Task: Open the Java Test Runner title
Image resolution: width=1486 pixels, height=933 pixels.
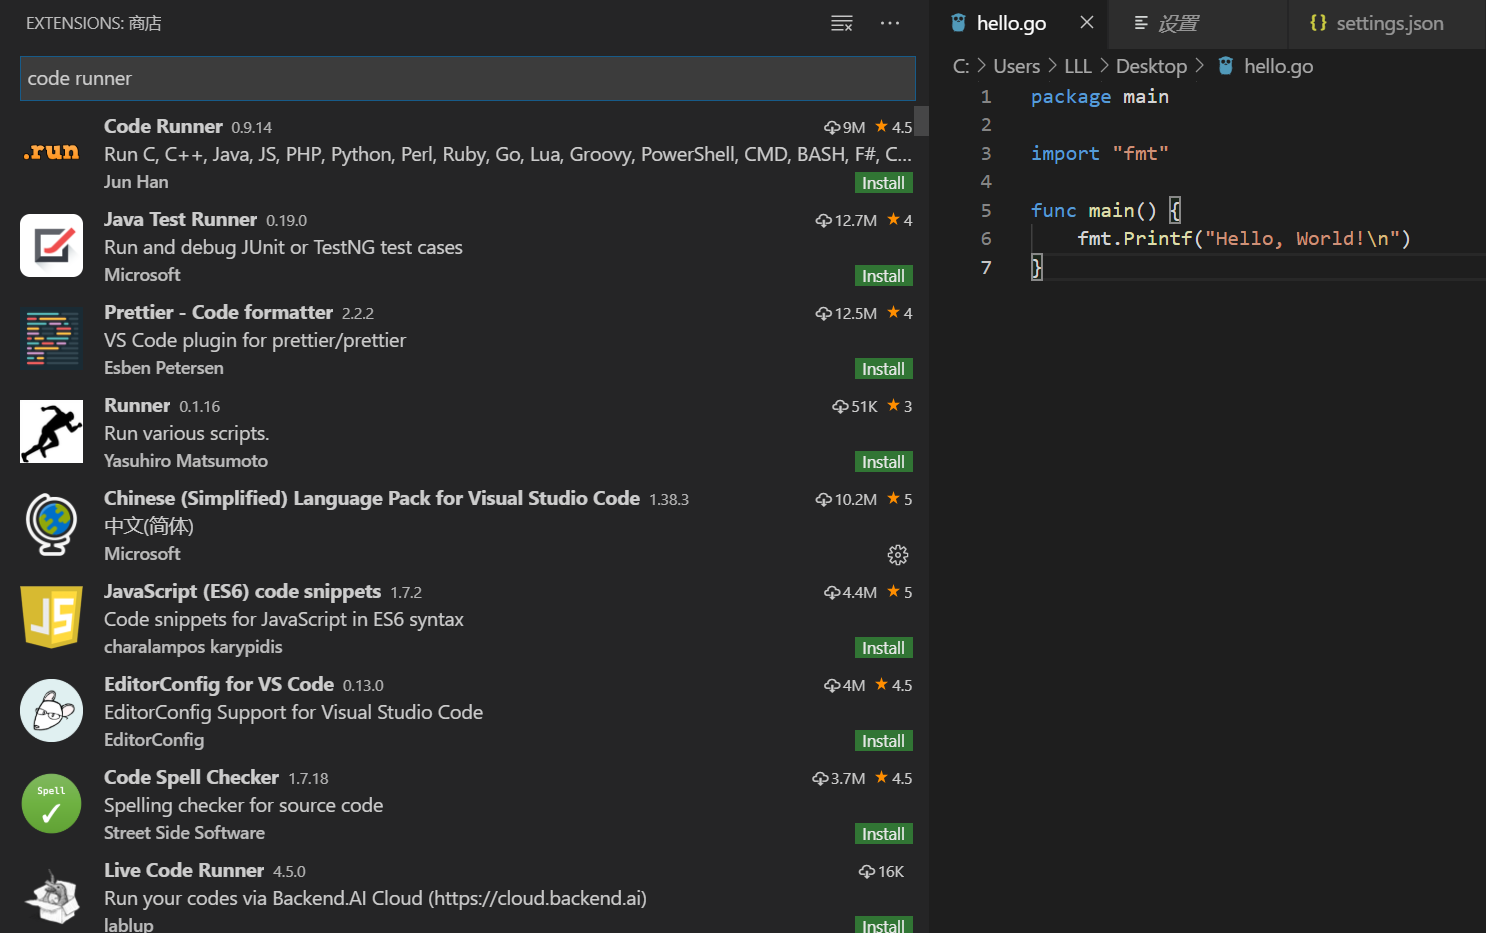Action: click(x=180, y=219)
